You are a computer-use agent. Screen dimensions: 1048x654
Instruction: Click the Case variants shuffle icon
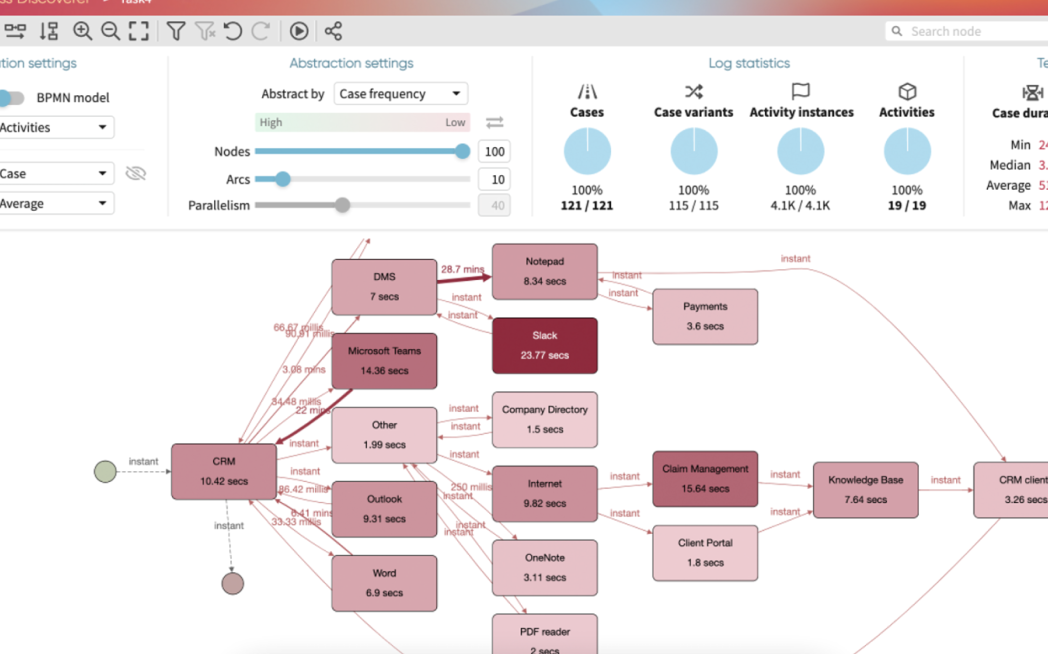694,92
